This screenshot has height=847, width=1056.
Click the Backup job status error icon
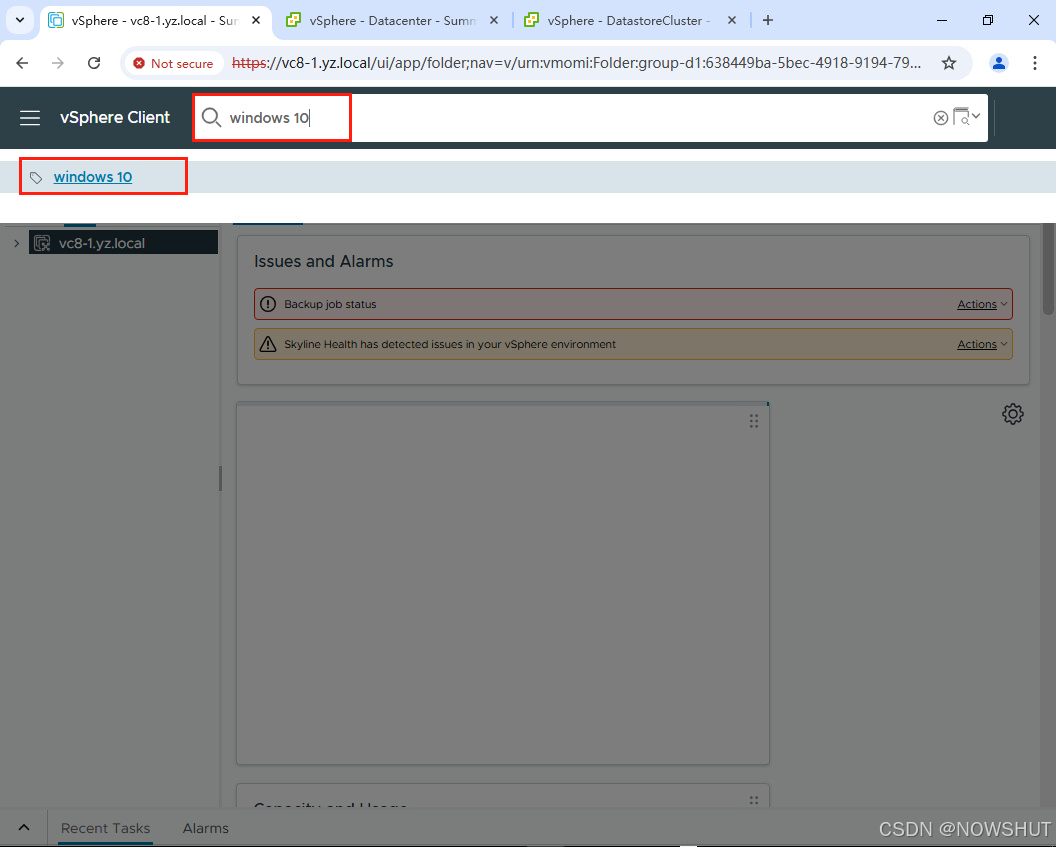click(268, 304)
